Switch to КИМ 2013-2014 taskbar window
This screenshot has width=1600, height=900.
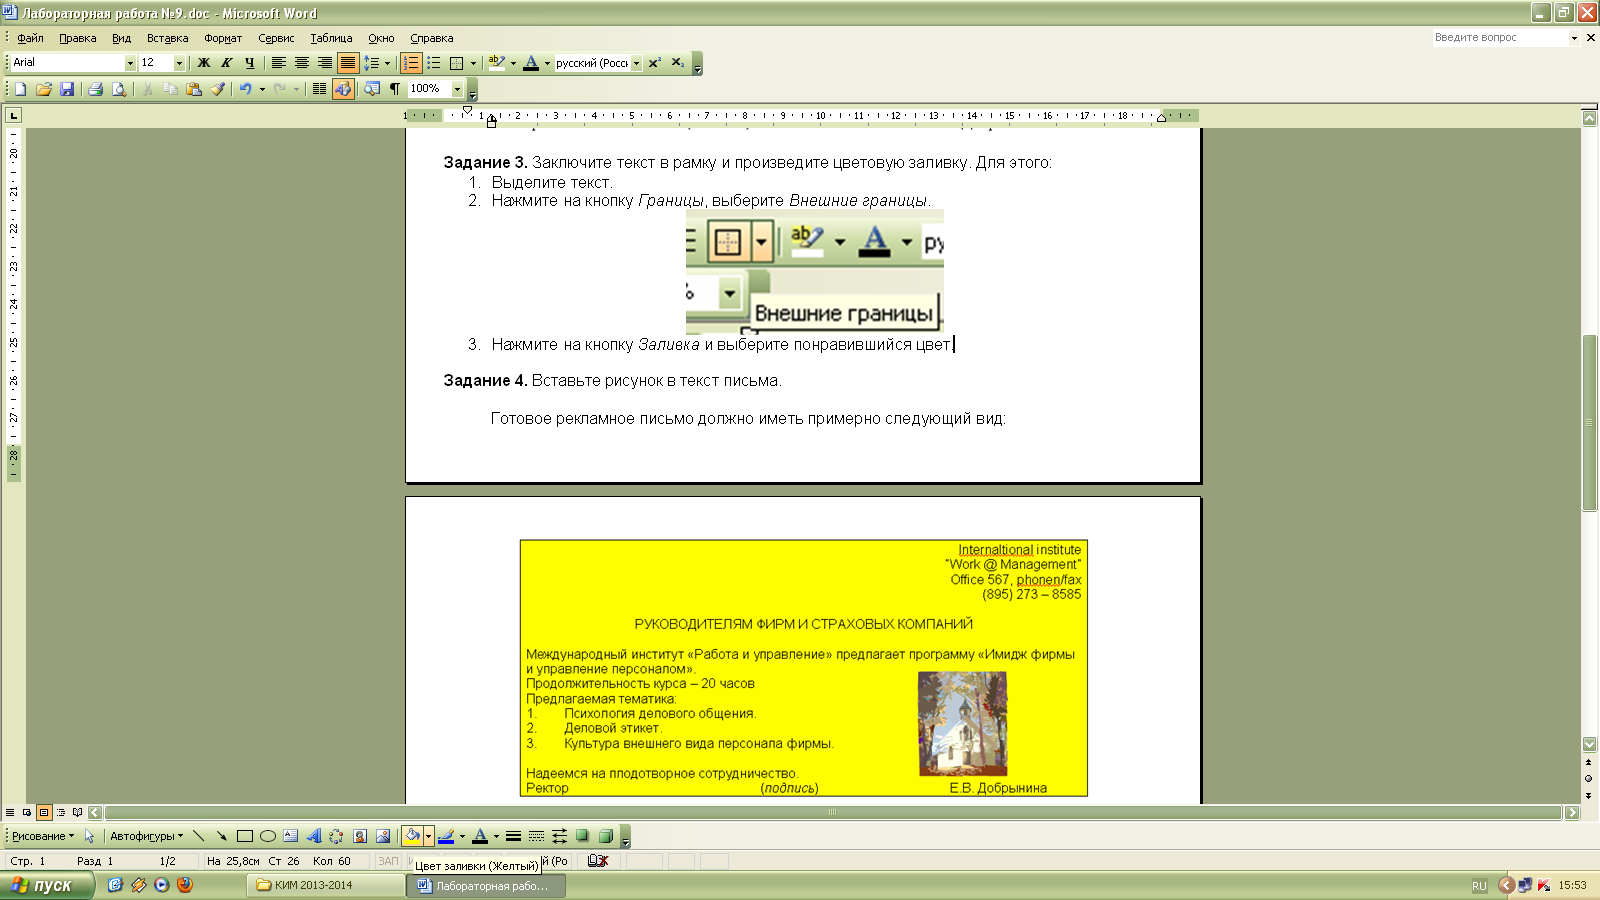[325, 885]
